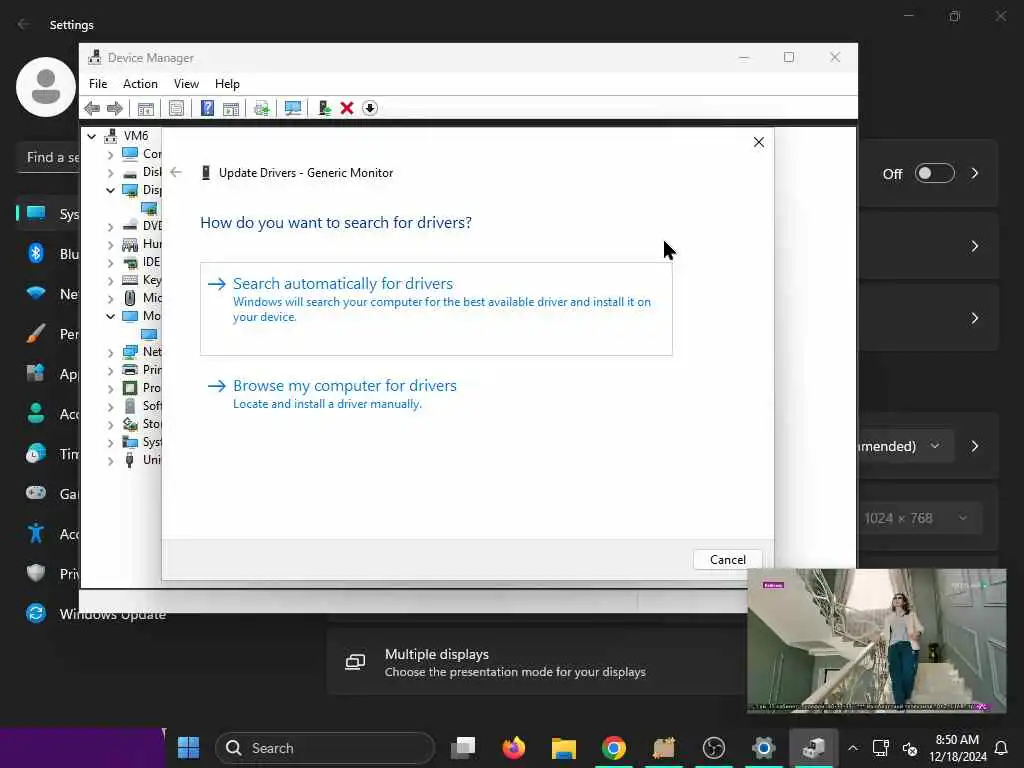
Task: Collapse the Monitors node in device tree
Action: (x=110, y=316)
